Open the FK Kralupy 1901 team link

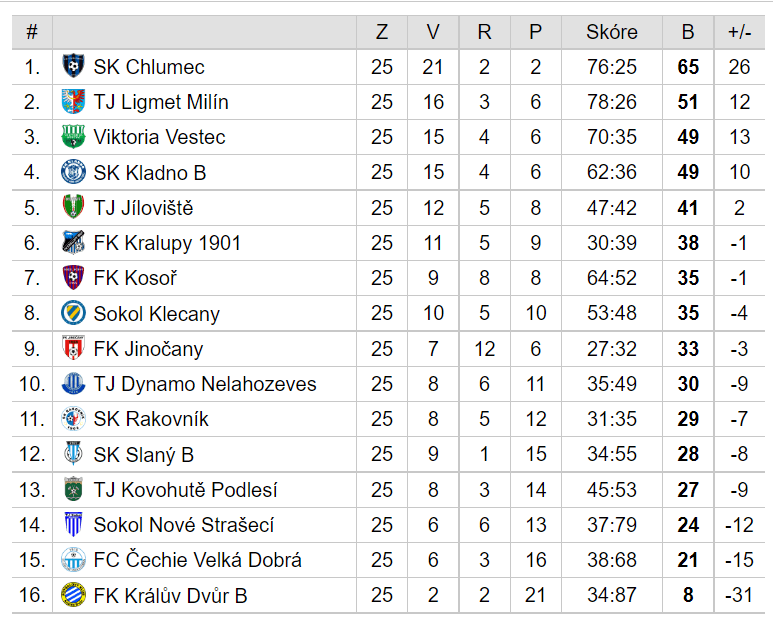coord(167,242)
